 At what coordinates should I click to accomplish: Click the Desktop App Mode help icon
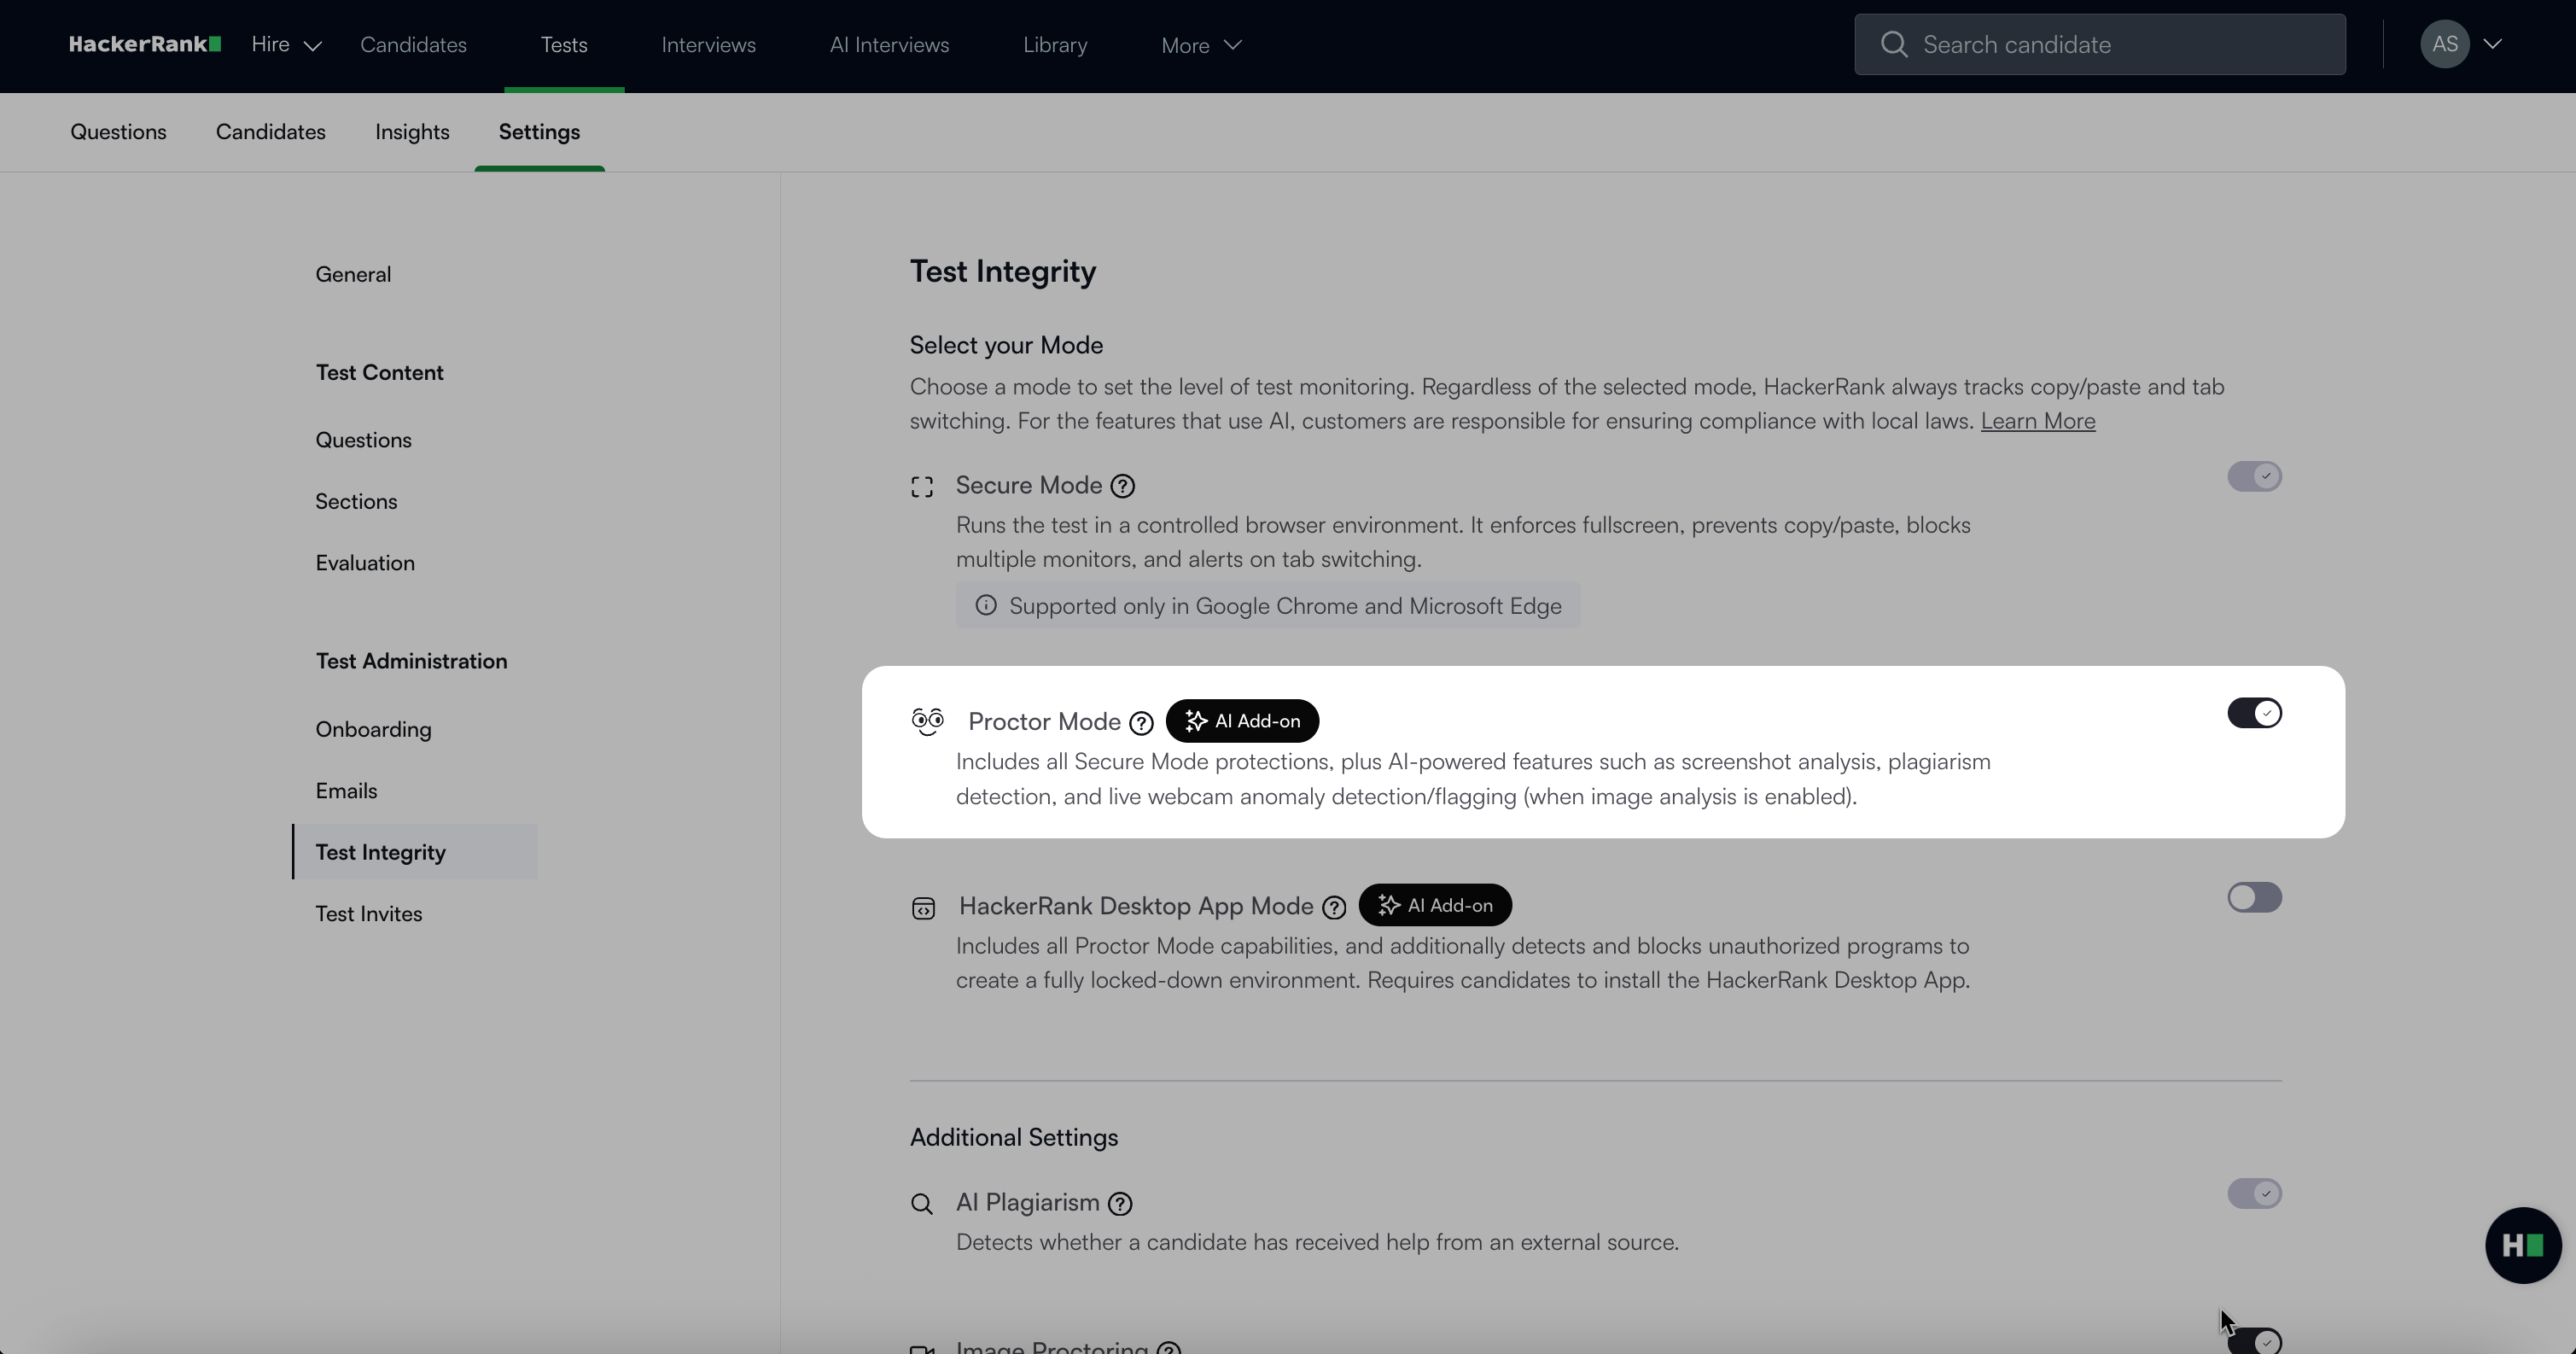(x=1334, y=907)
